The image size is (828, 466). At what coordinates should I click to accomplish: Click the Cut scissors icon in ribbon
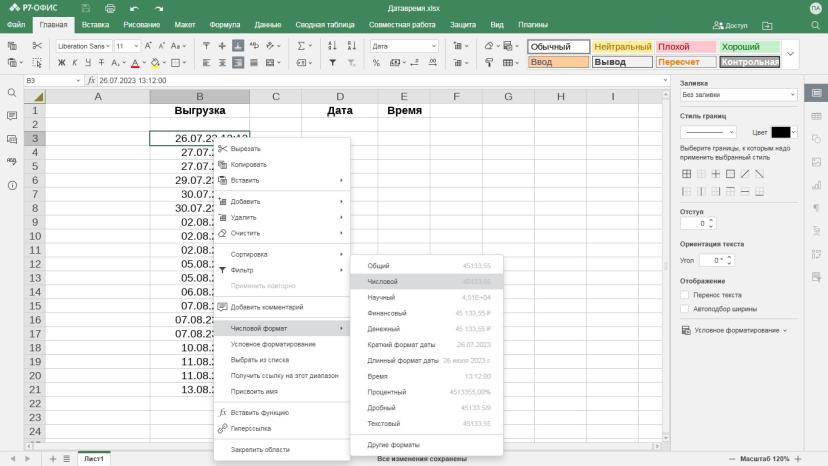click(x=37, y=46)
